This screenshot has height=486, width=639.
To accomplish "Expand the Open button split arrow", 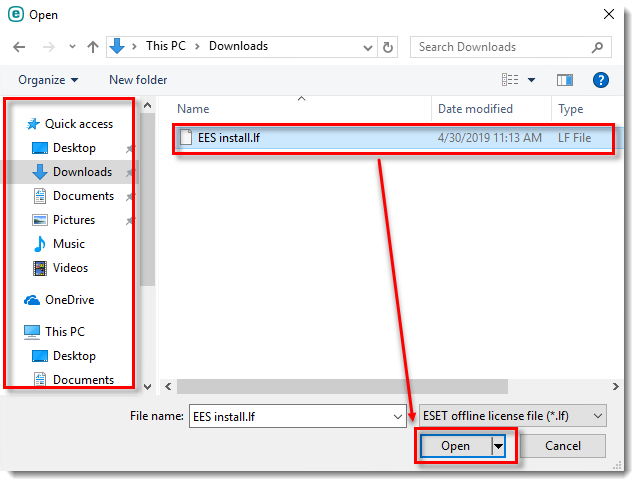I will point(498,446).
